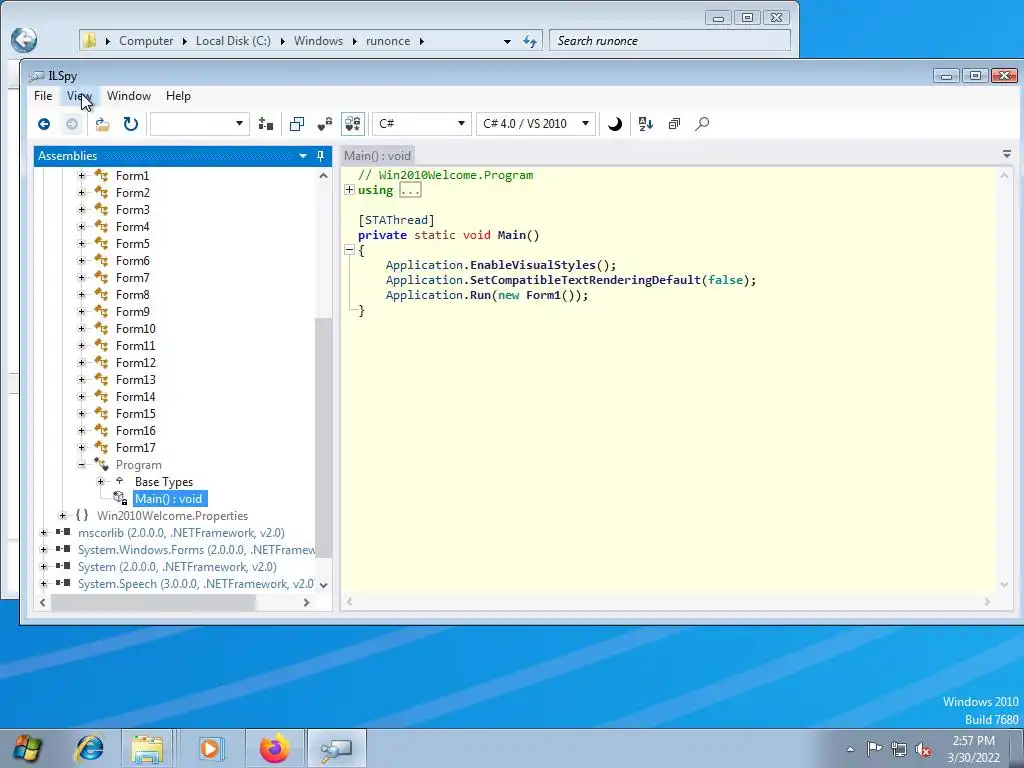Expand the mscorlib assembly node
This screenshot has width=1024, height=768.
(44, 533)
